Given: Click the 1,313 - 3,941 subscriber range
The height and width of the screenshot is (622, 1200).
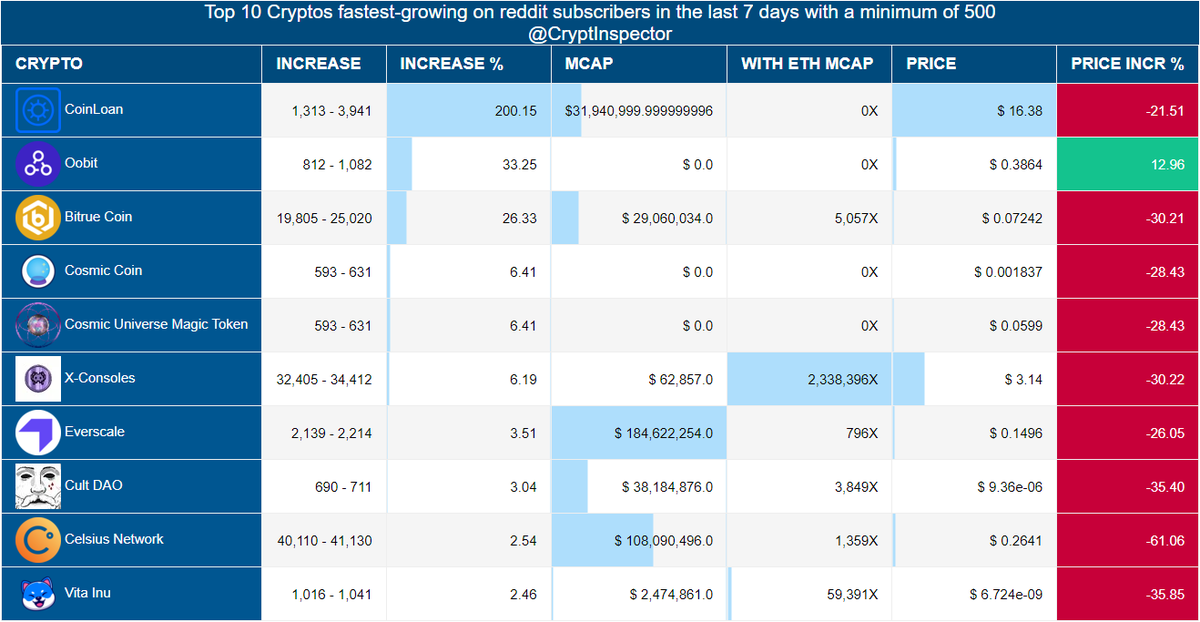Looking at the screenshot, I should (332, 111).
